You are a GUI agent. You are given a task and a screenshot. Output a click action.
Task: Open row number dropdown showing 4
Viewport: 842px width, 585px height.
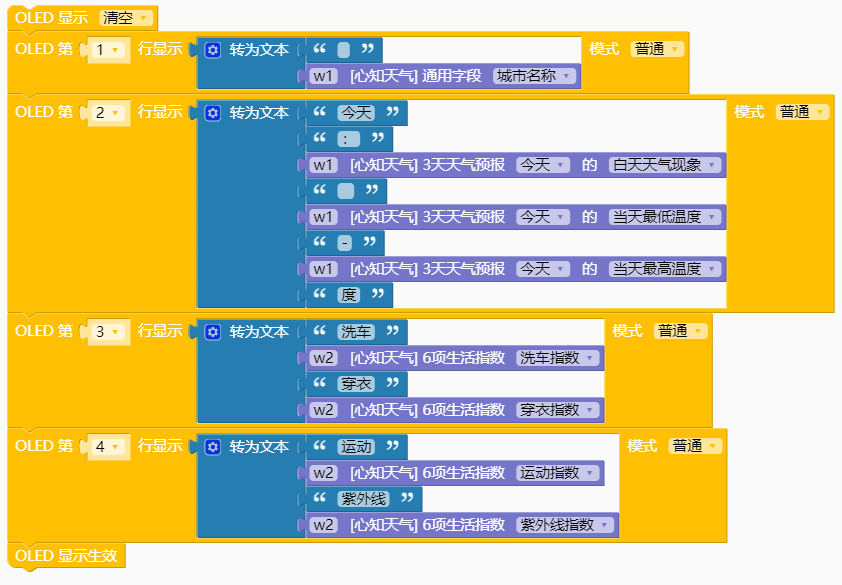[107, 446]
